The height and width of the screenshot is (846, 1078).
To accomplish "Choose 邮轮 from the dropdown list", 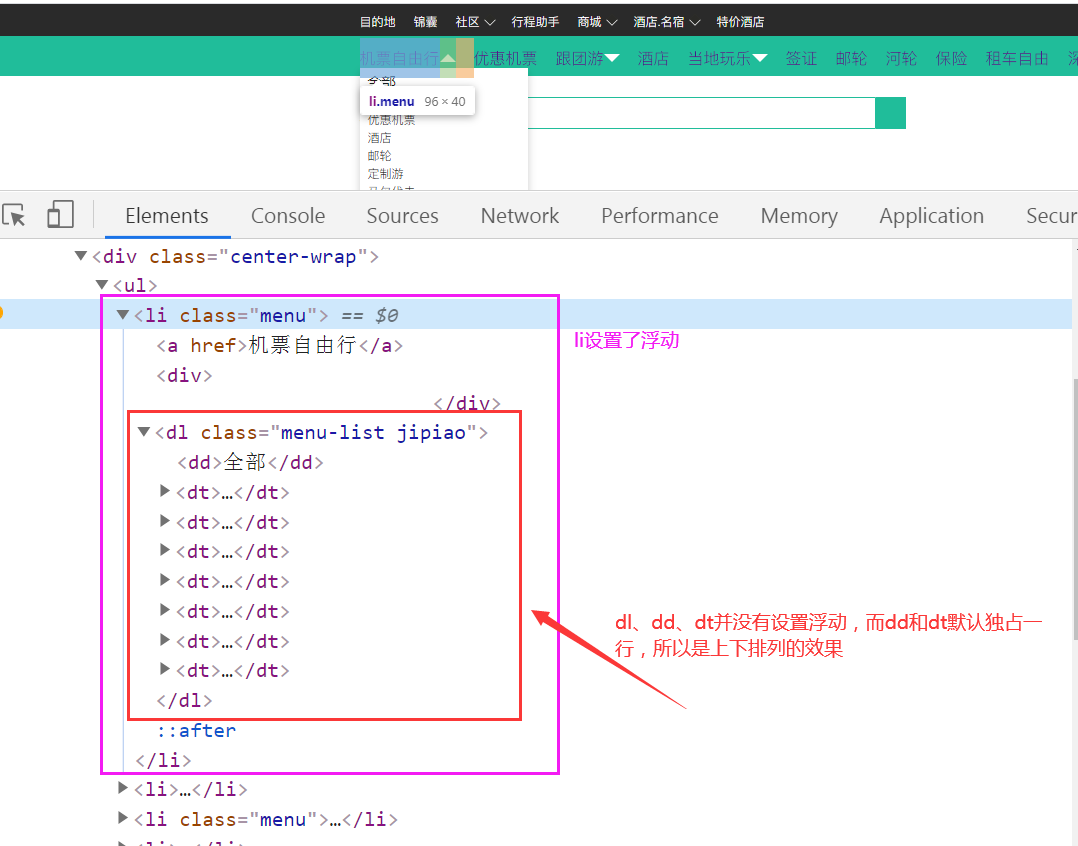I will (380, 156).
